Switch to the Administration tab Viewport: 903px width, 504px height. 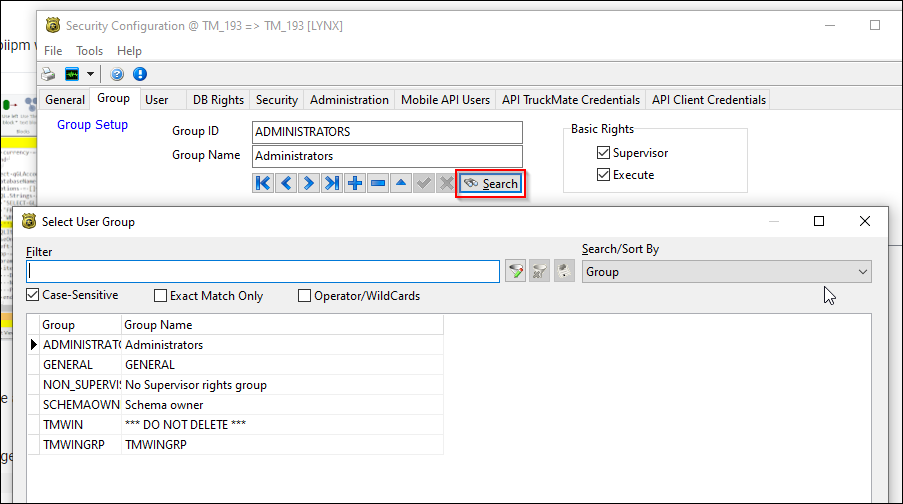[349, 100]
